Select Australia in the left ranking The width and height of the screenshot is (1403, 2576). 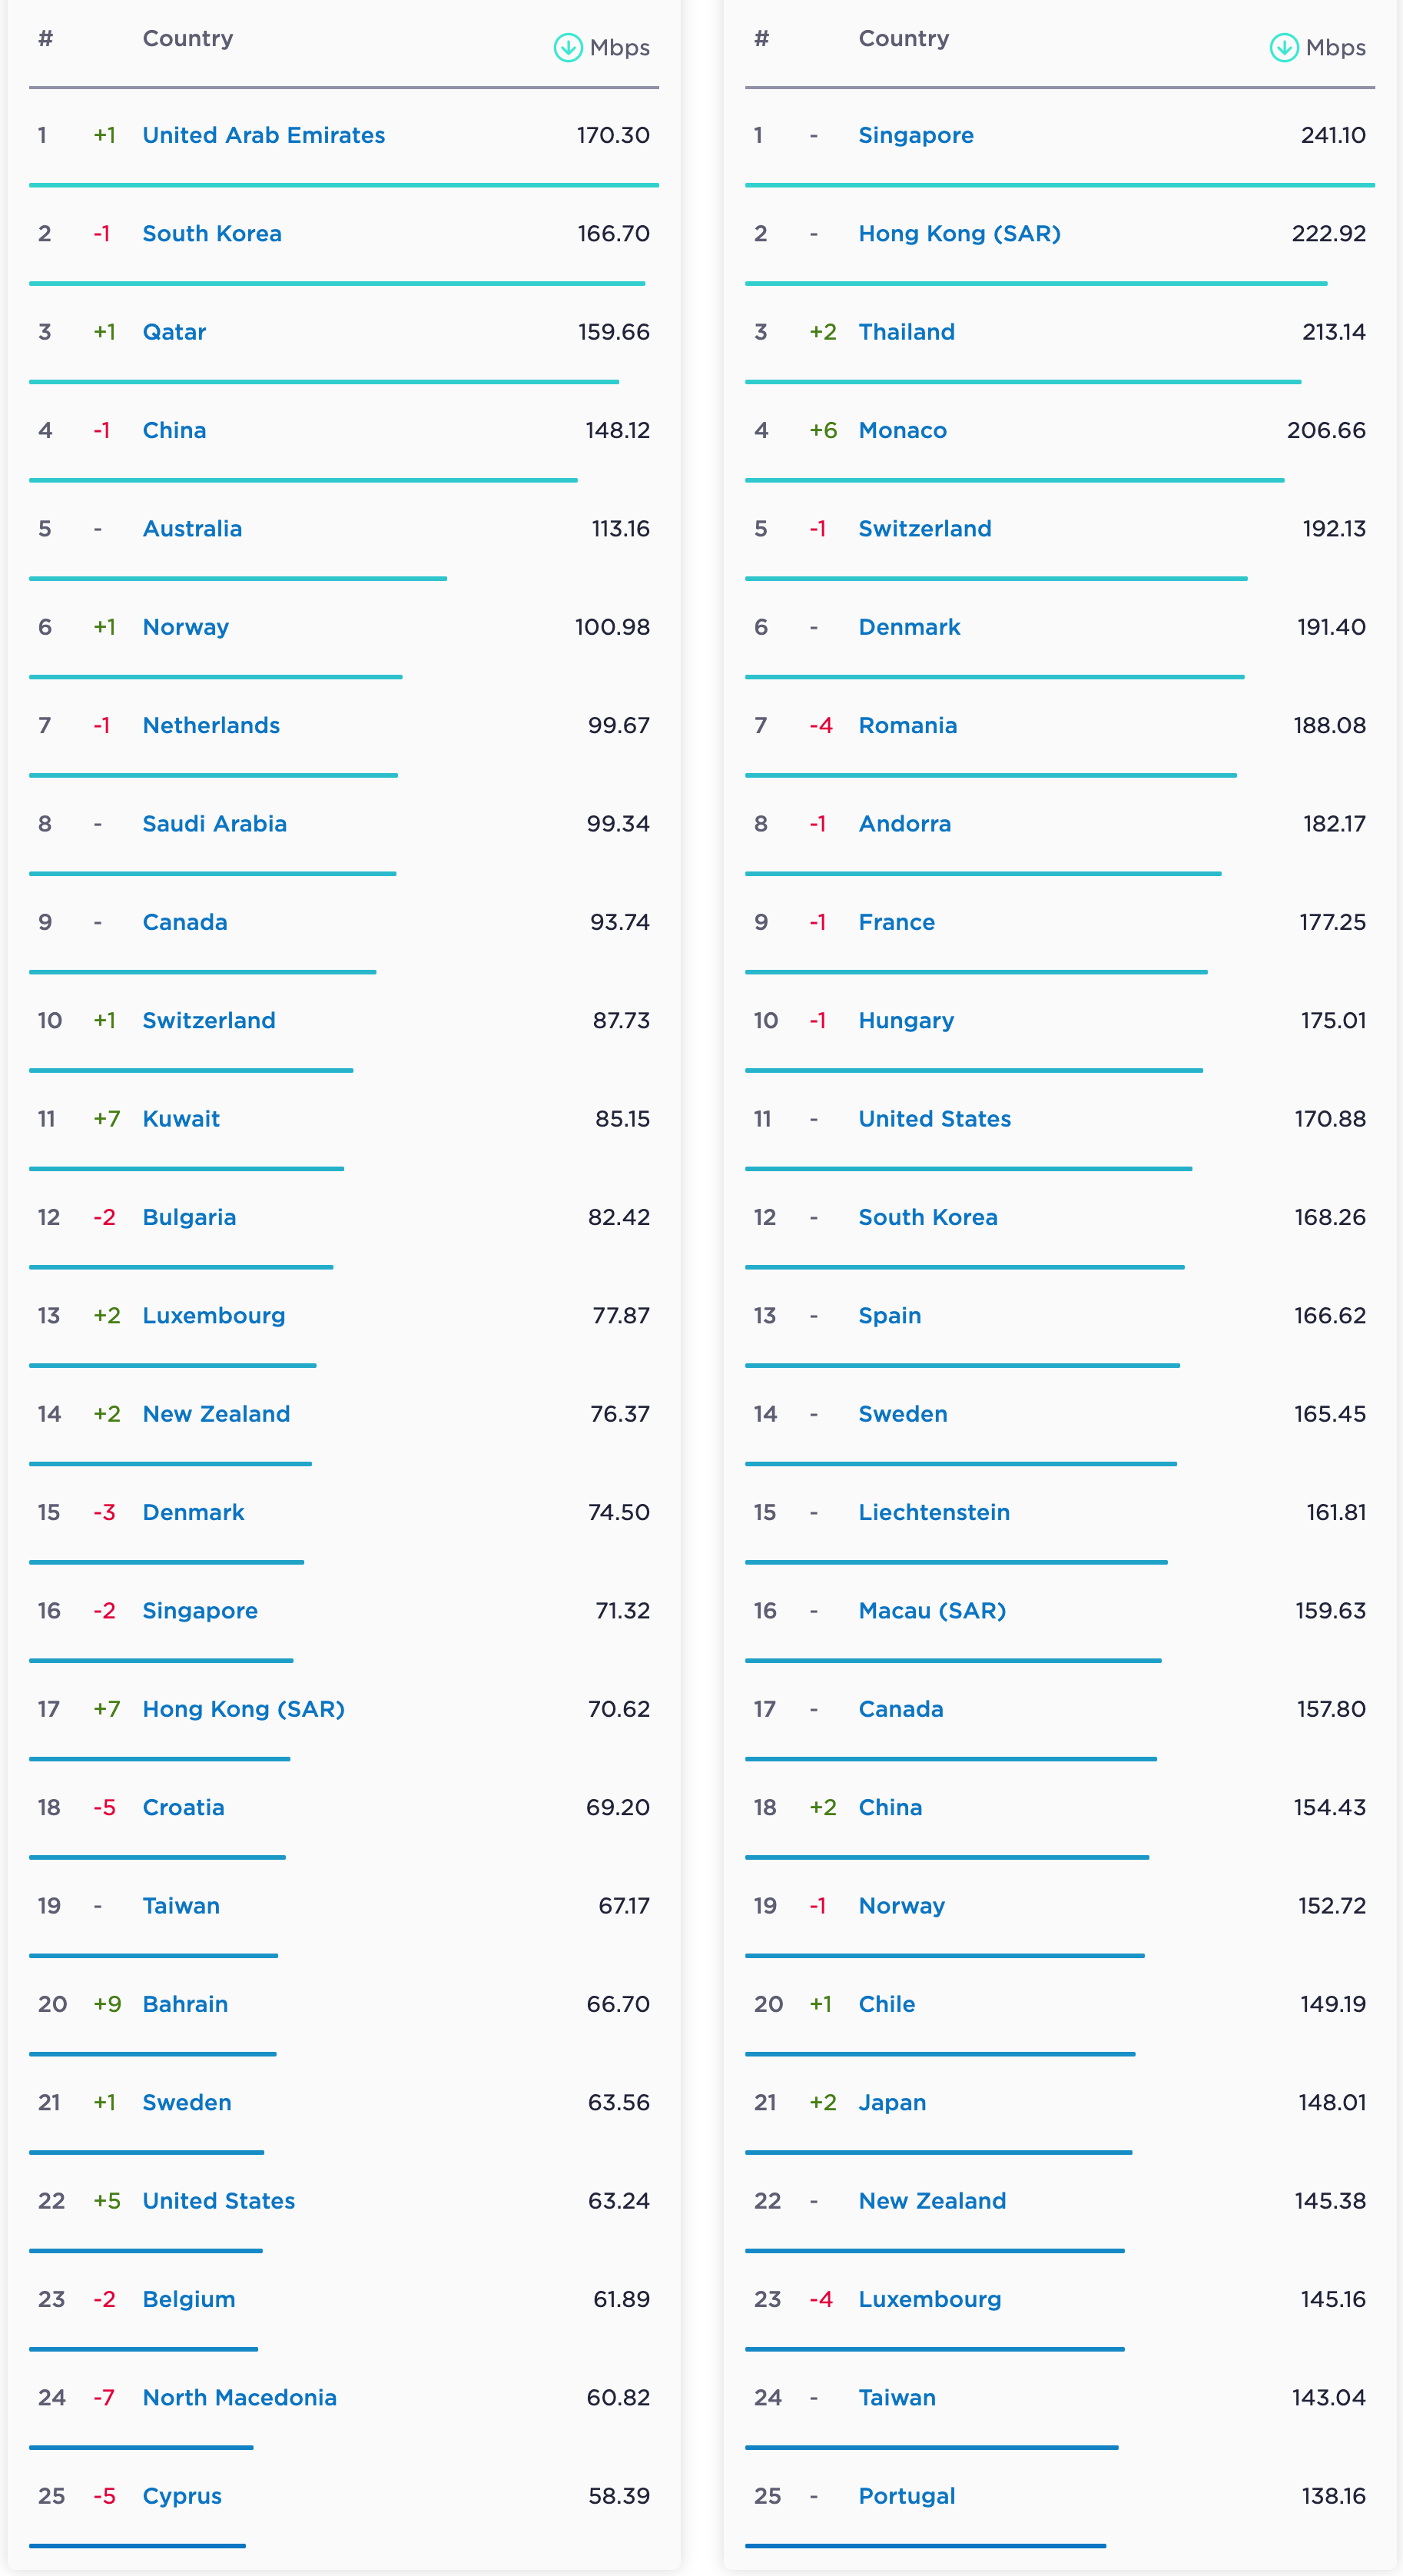point(192,529)
